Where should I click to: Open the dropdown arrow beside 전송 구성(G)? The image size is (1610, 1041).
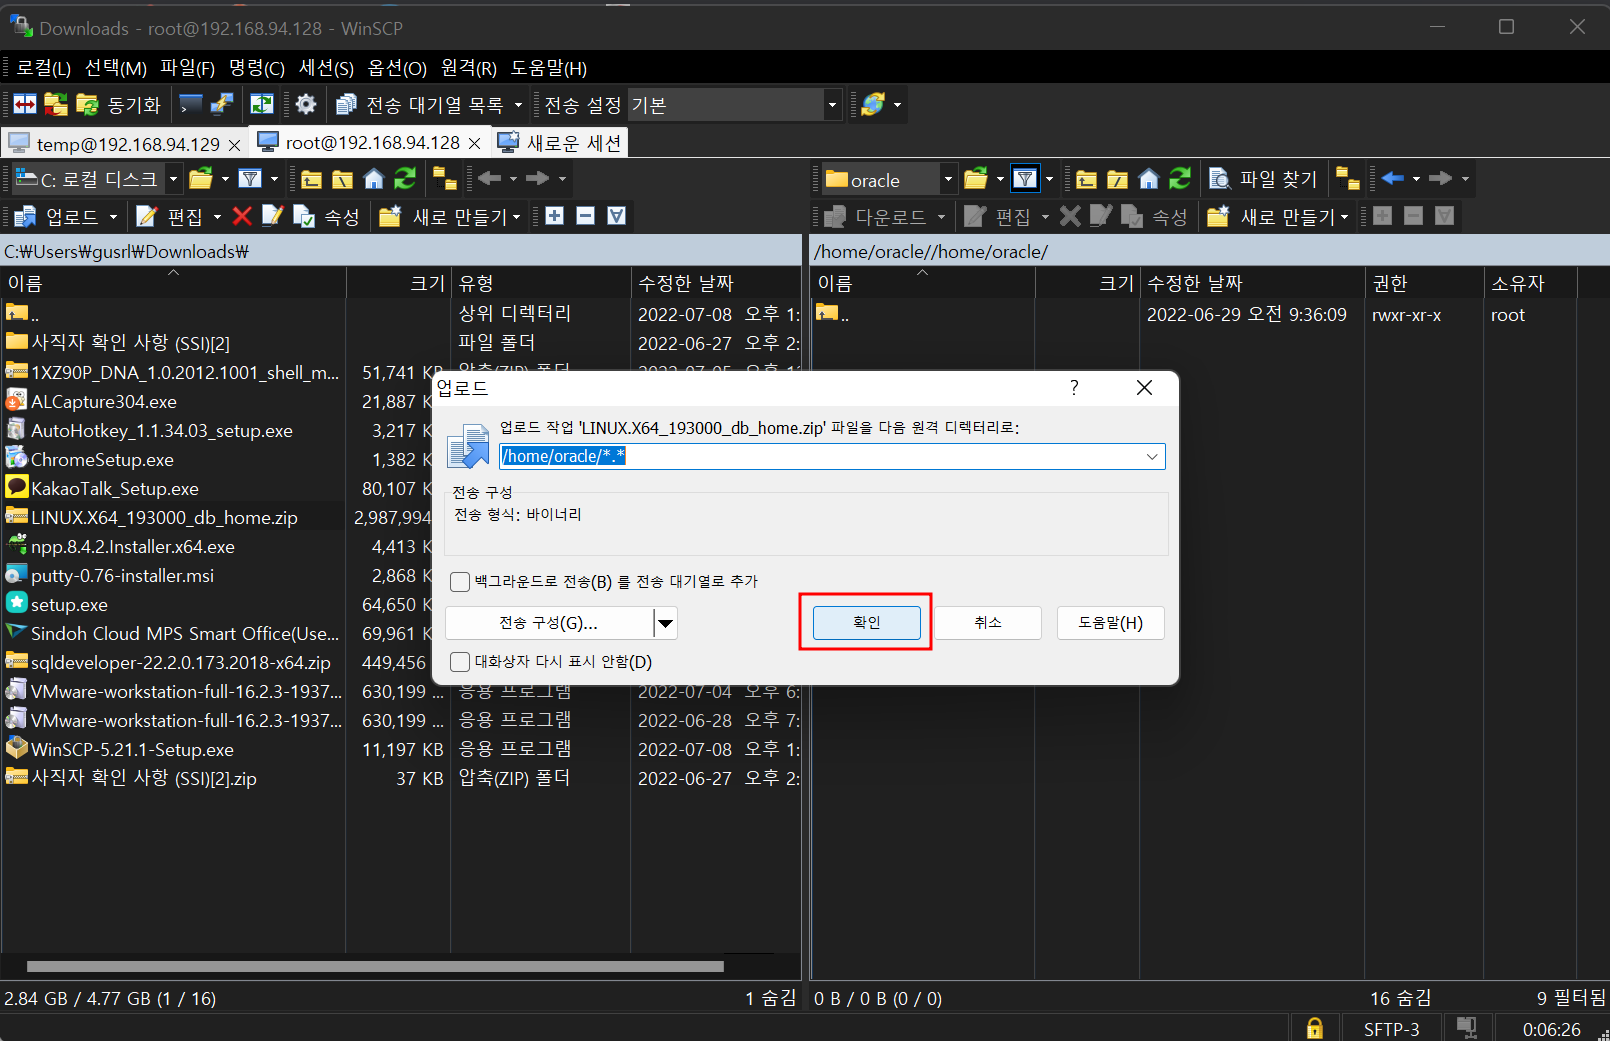coord(666,623)
